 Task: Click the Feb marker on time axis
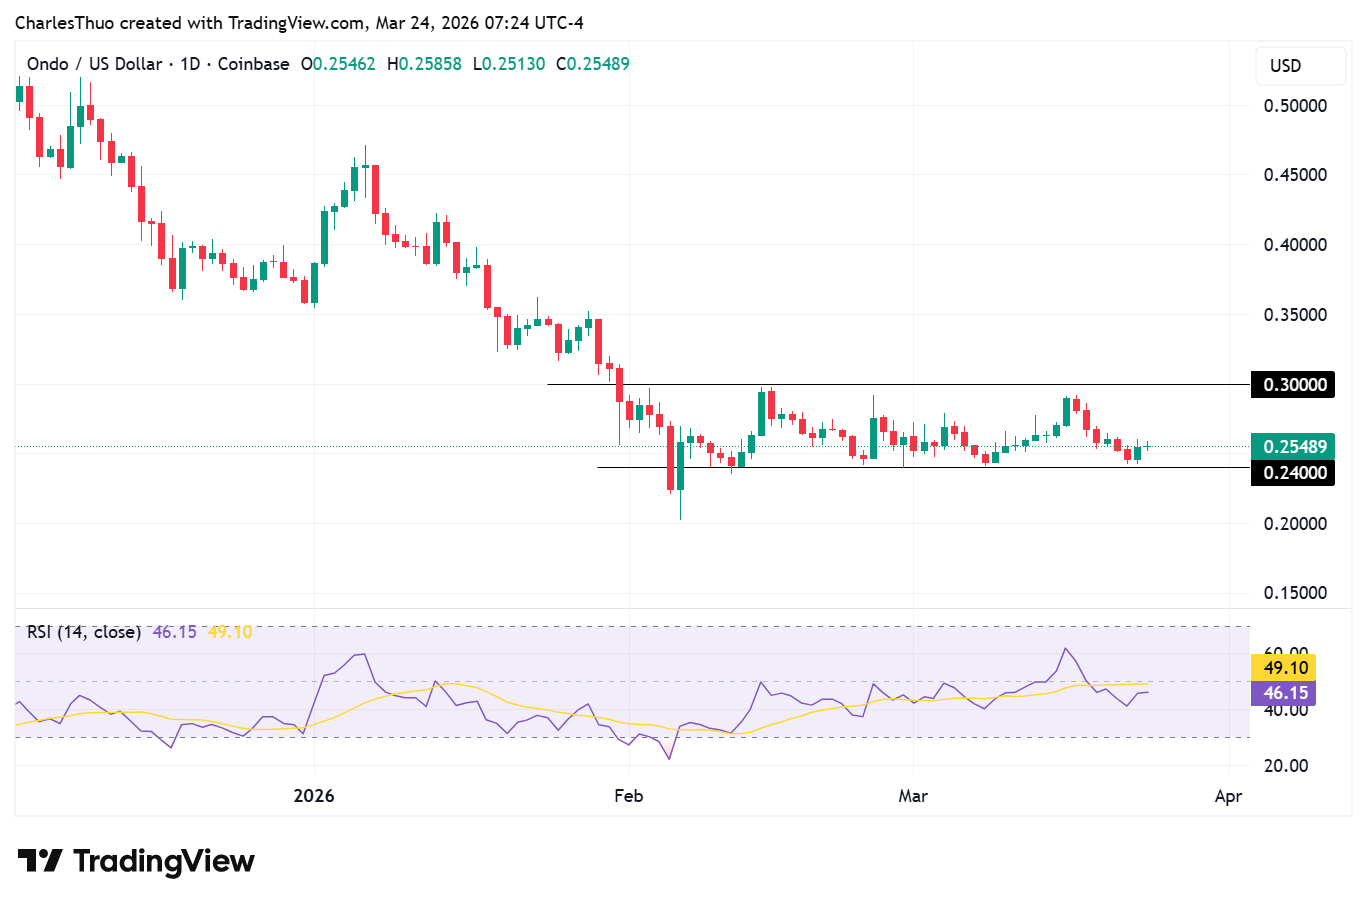pos(628,796)
